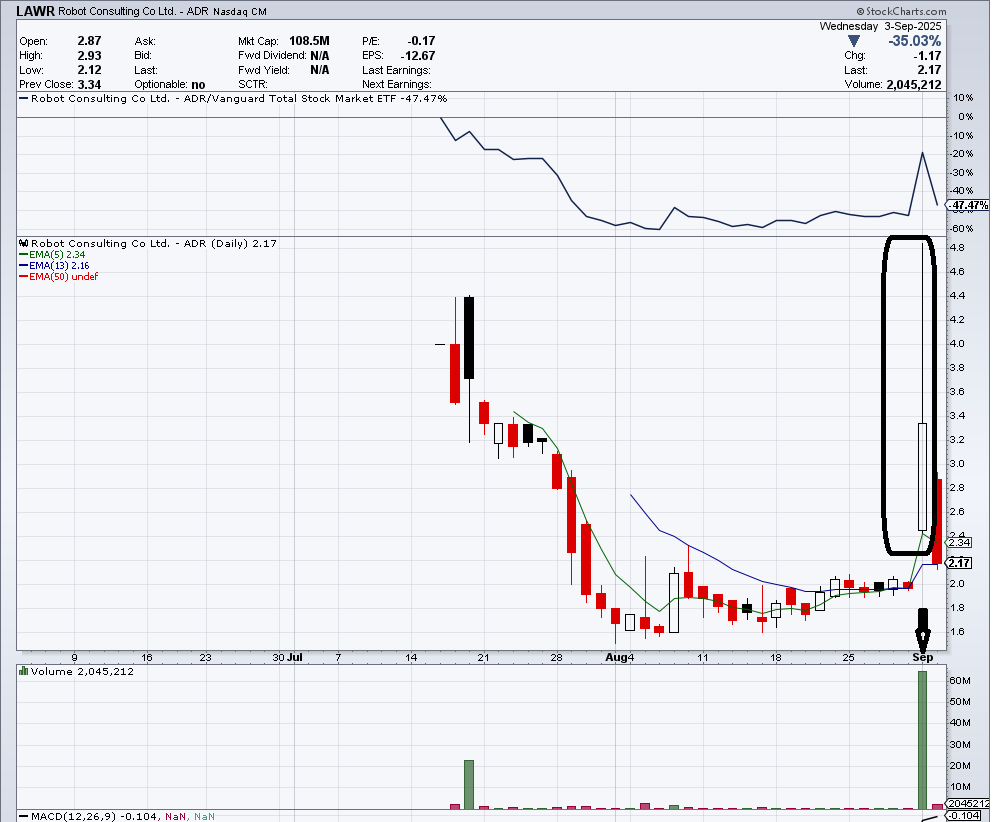Click the Jul date label on x-axis
The image size is (1000, 822).
(x=295, y=657)
